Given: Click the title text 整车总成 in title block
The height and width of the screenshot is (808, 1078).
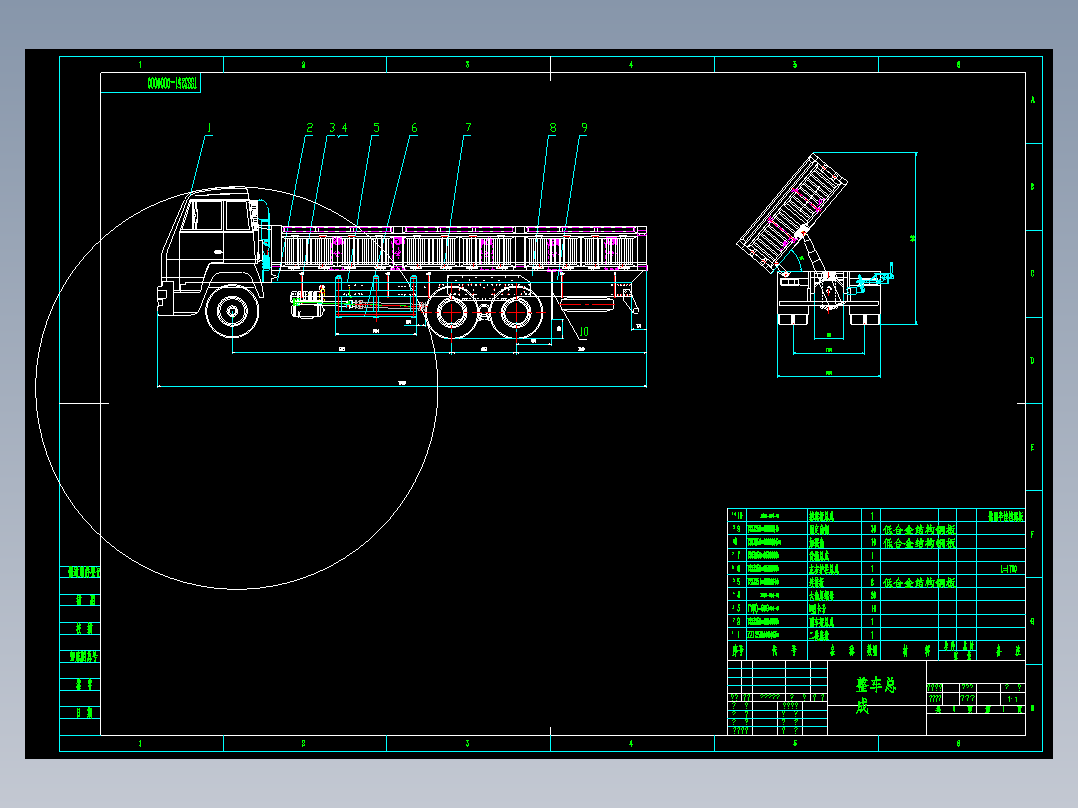Looking at the screenshot, I should pos(876,695).
